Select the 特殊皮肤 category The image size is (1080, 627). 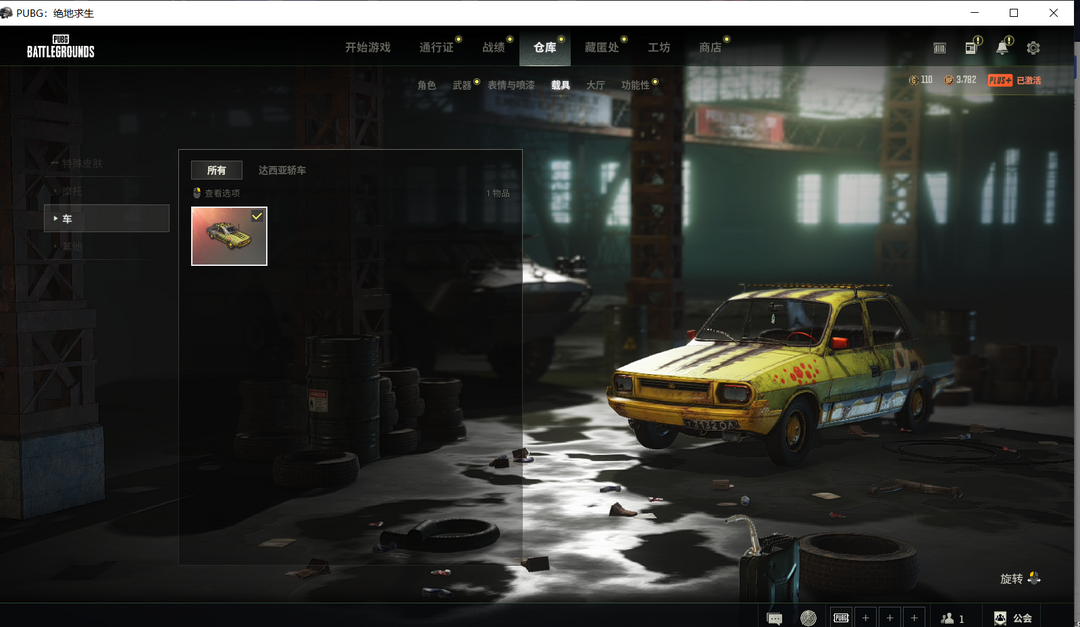[x=82, y=163]
